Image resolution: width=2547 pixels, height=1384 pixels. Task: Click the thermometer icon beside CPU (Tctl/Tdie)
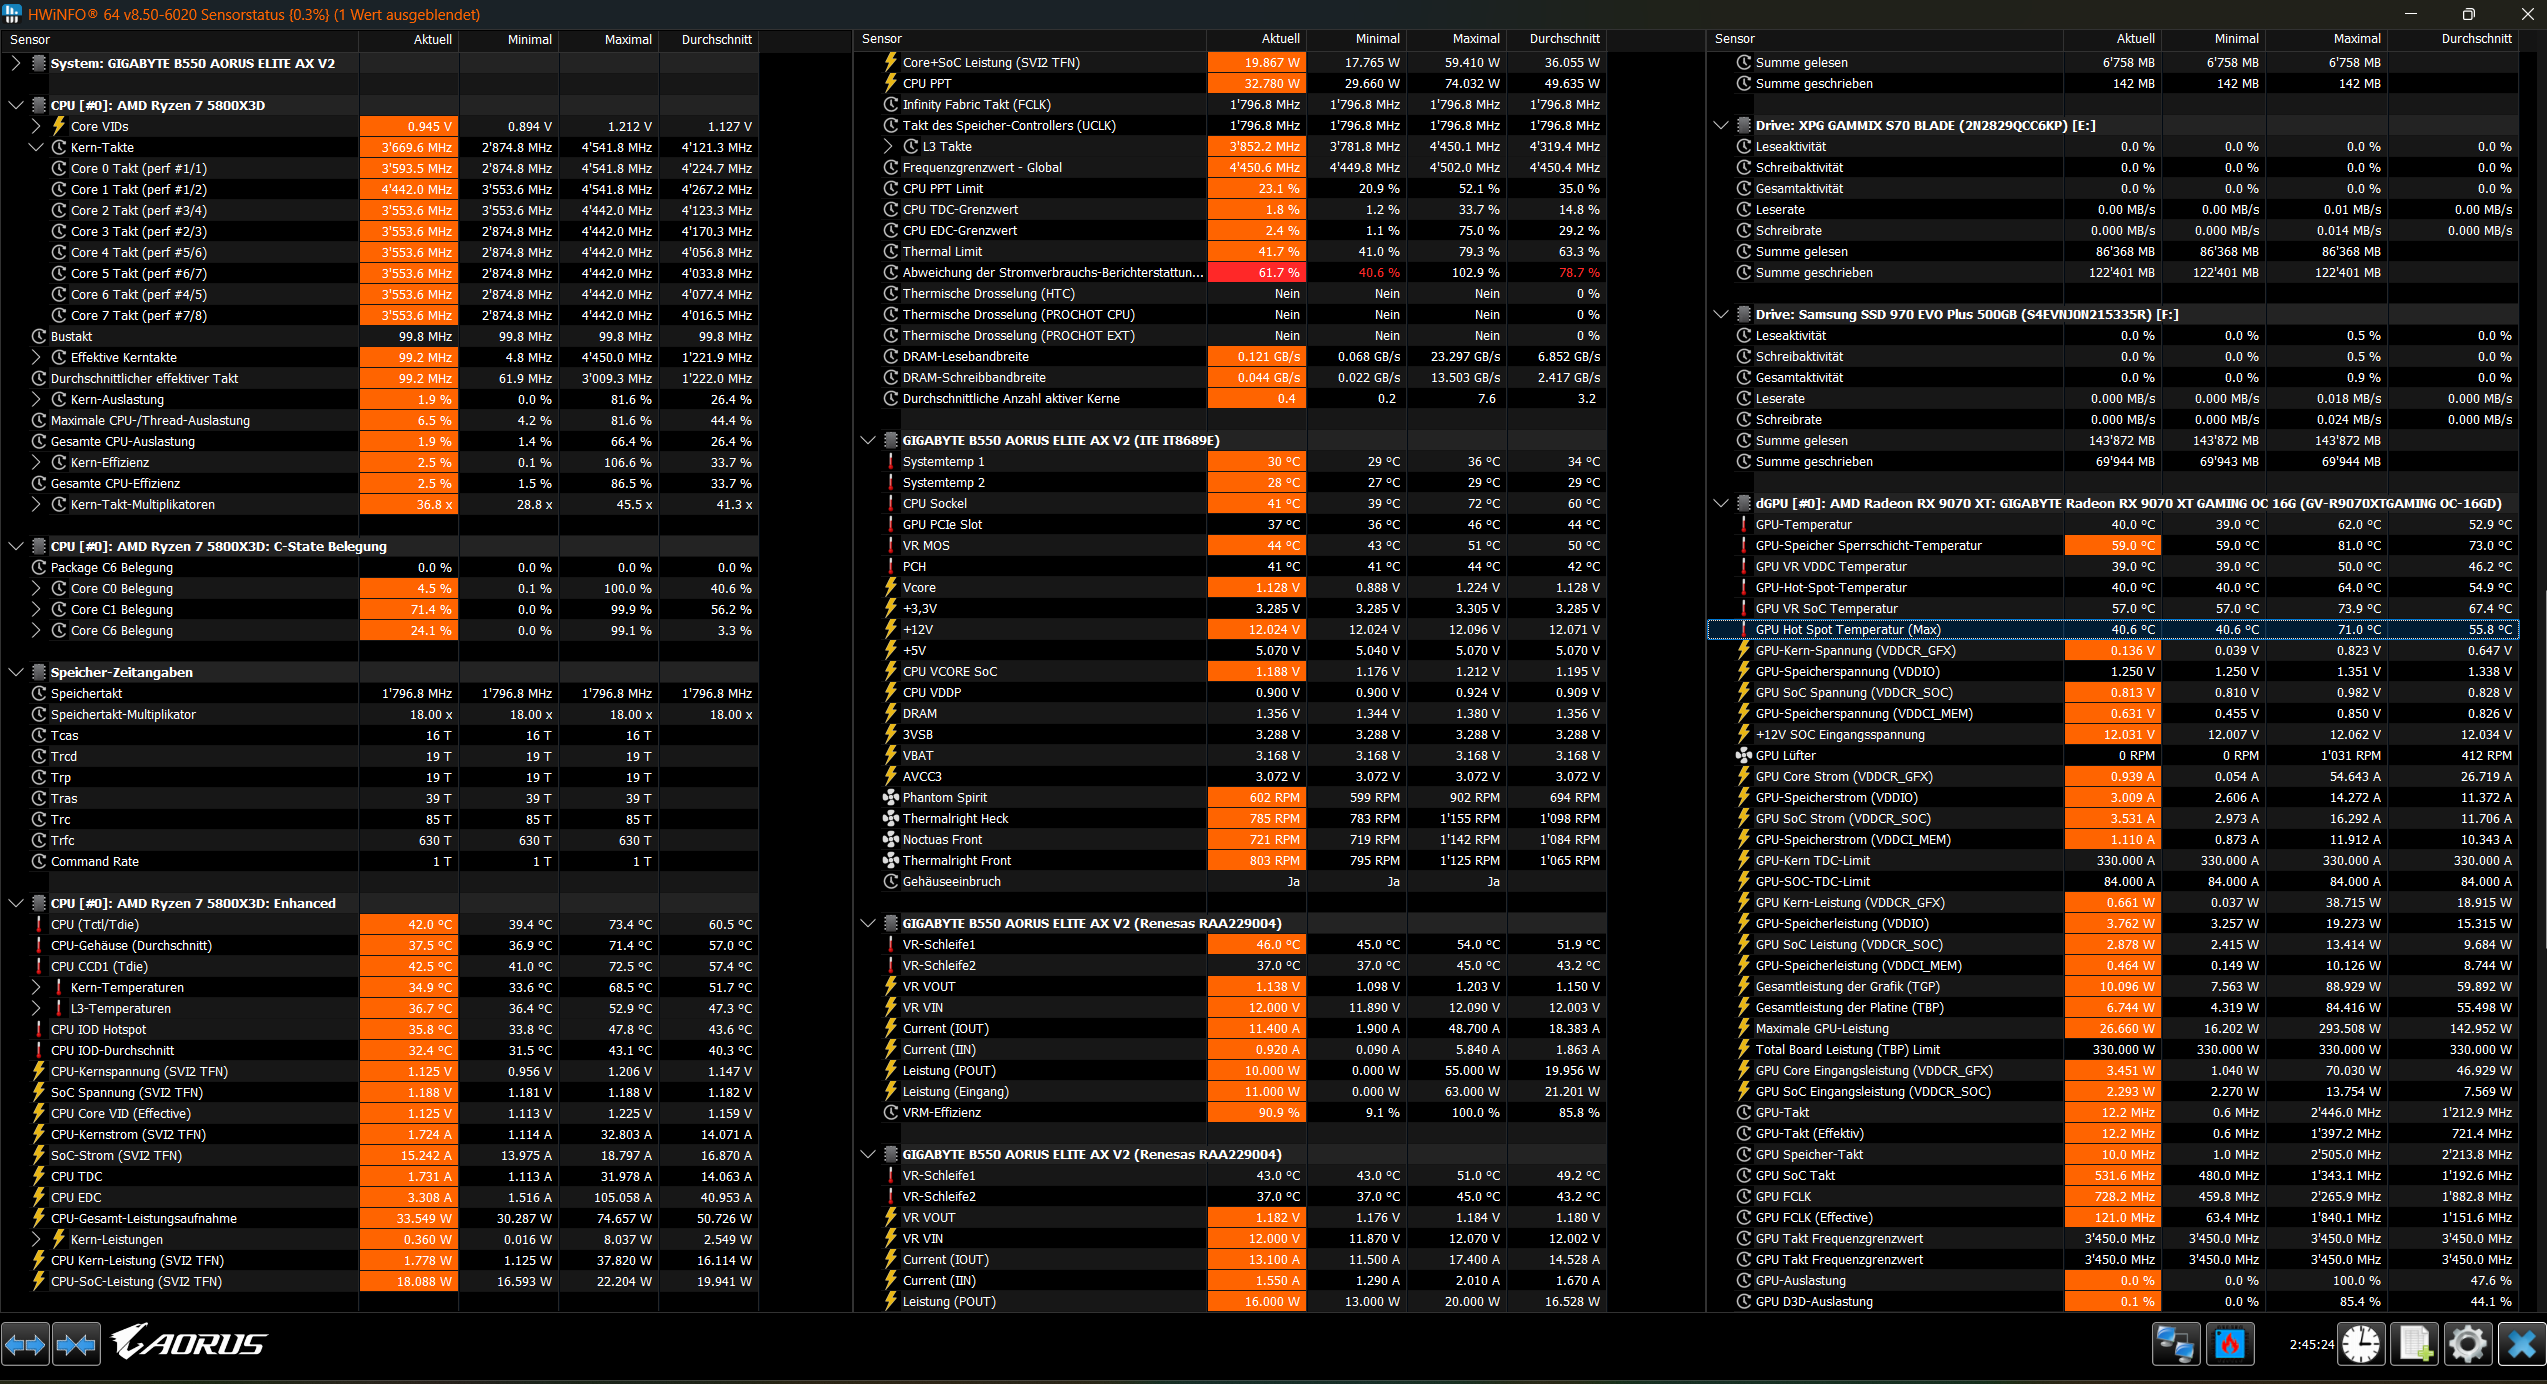[x=39, y=924]
